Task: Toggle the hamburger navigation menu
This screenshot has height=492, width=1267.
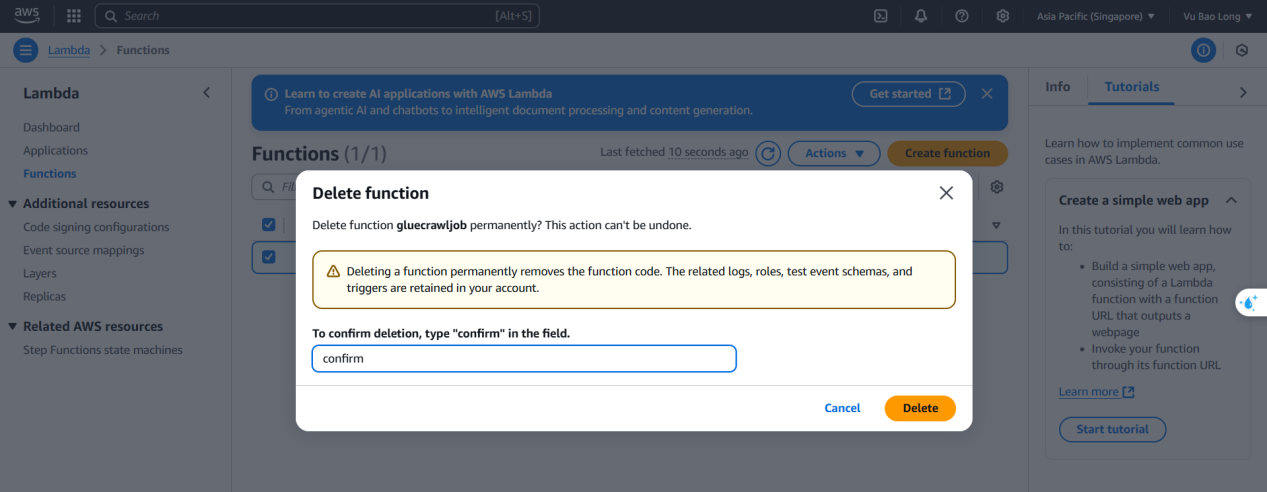Action: (x=25, y=50)
